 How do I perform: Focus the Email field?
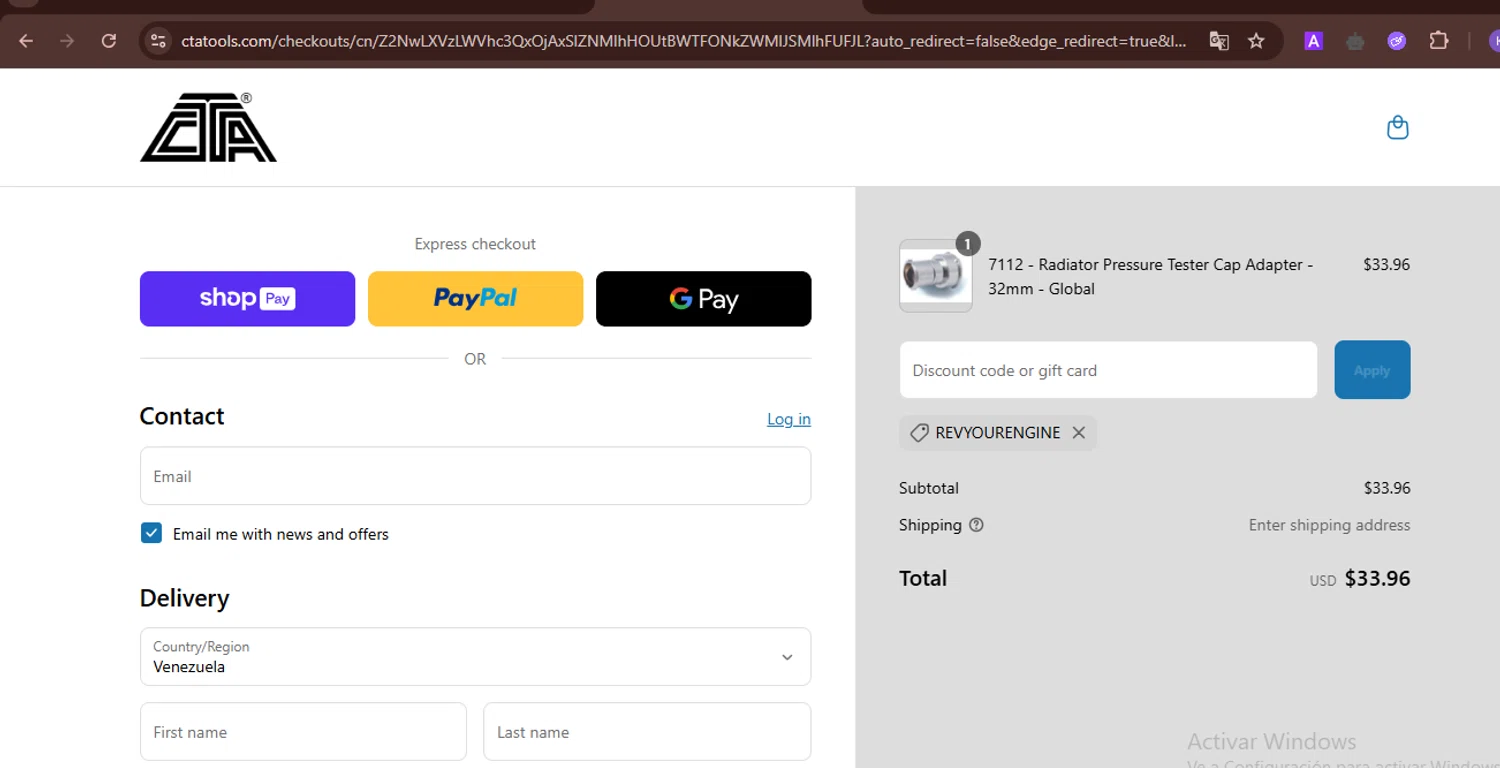pyautogui.click(x=475, y=476)
